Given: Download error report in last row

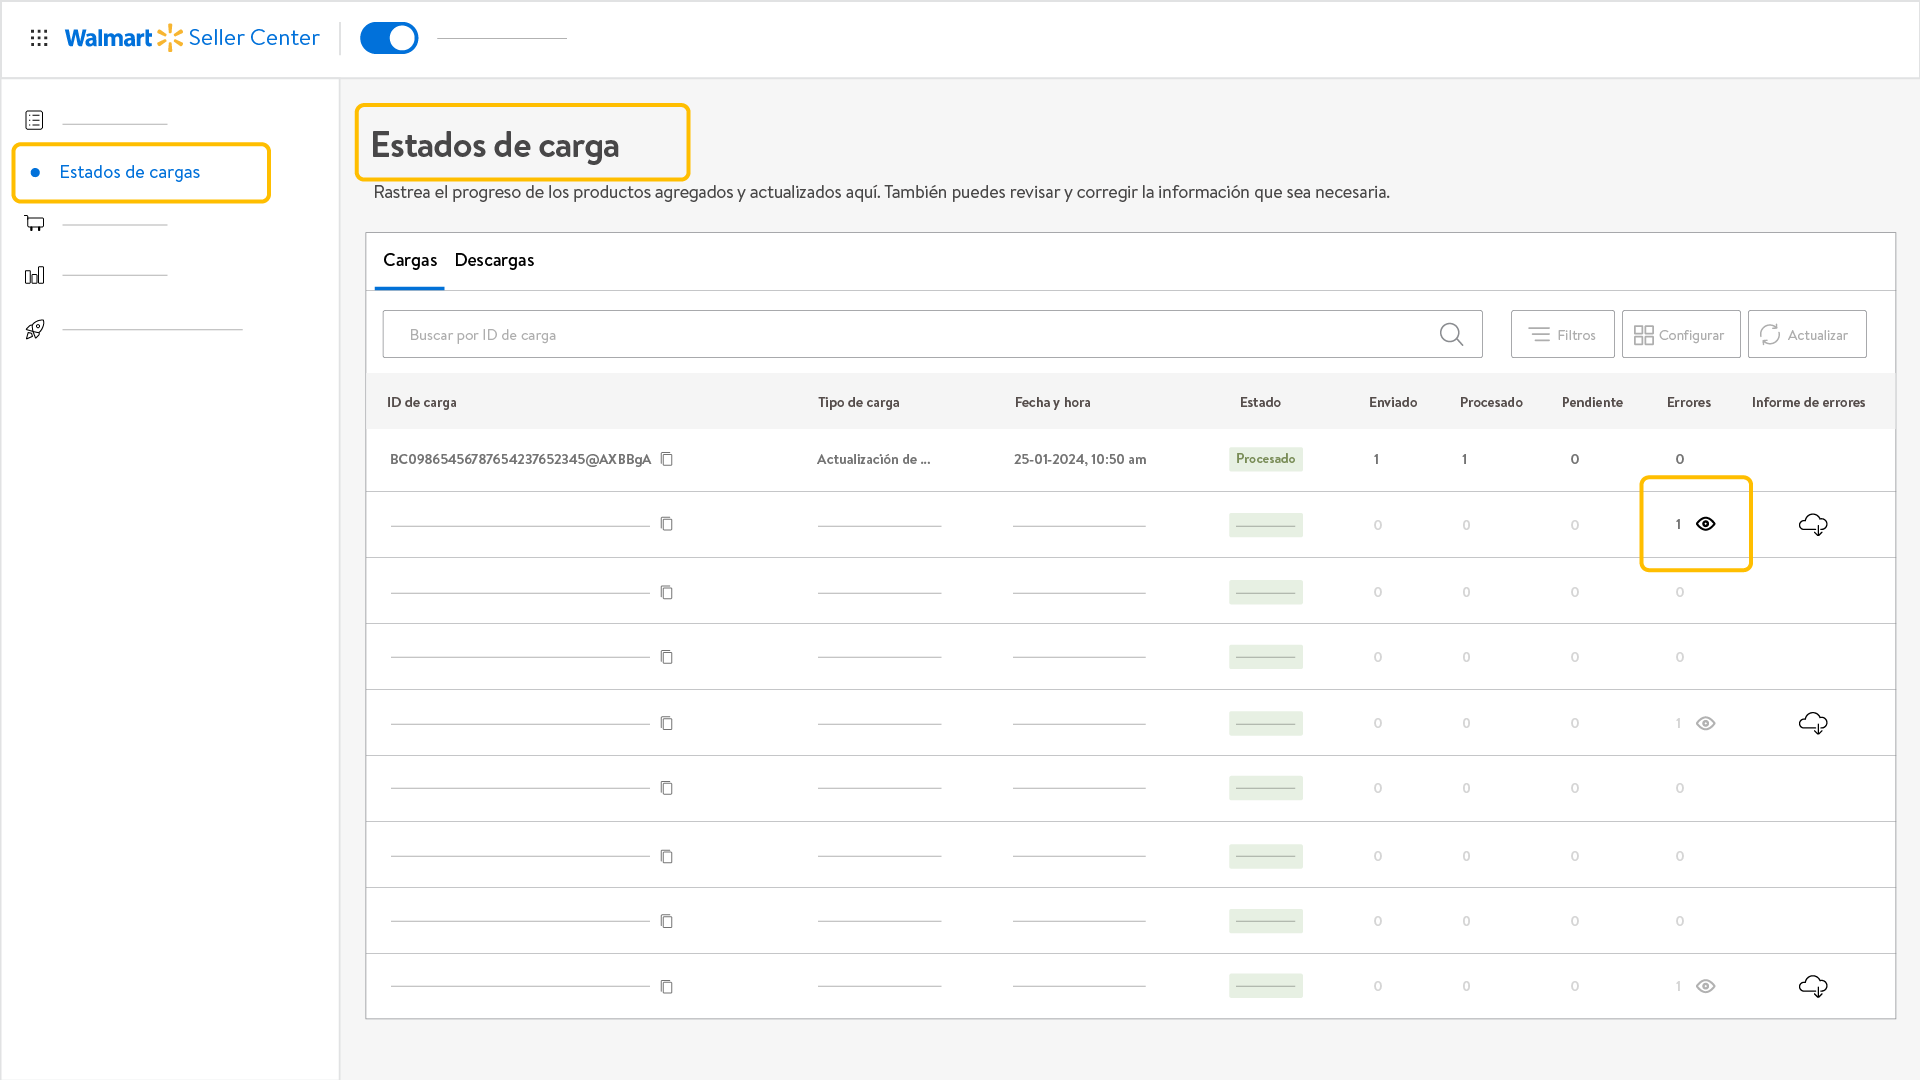Looking at the screenshot, I should coord(1813,986).
